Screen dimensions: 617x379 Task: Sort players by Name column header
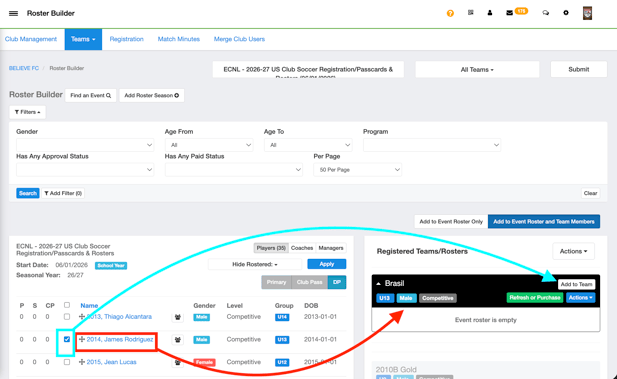89,305
